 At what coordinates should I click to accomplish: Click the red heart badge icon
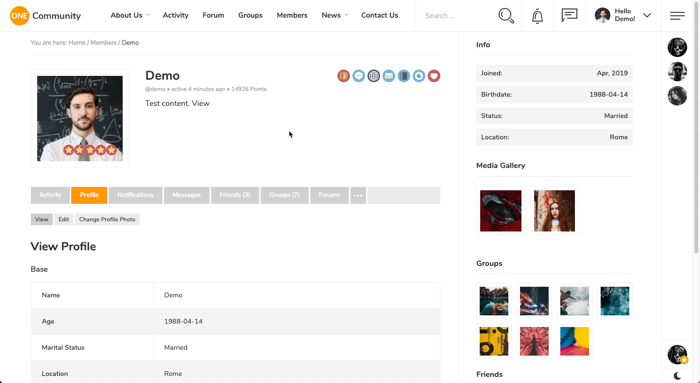click(x=434, y=76)
